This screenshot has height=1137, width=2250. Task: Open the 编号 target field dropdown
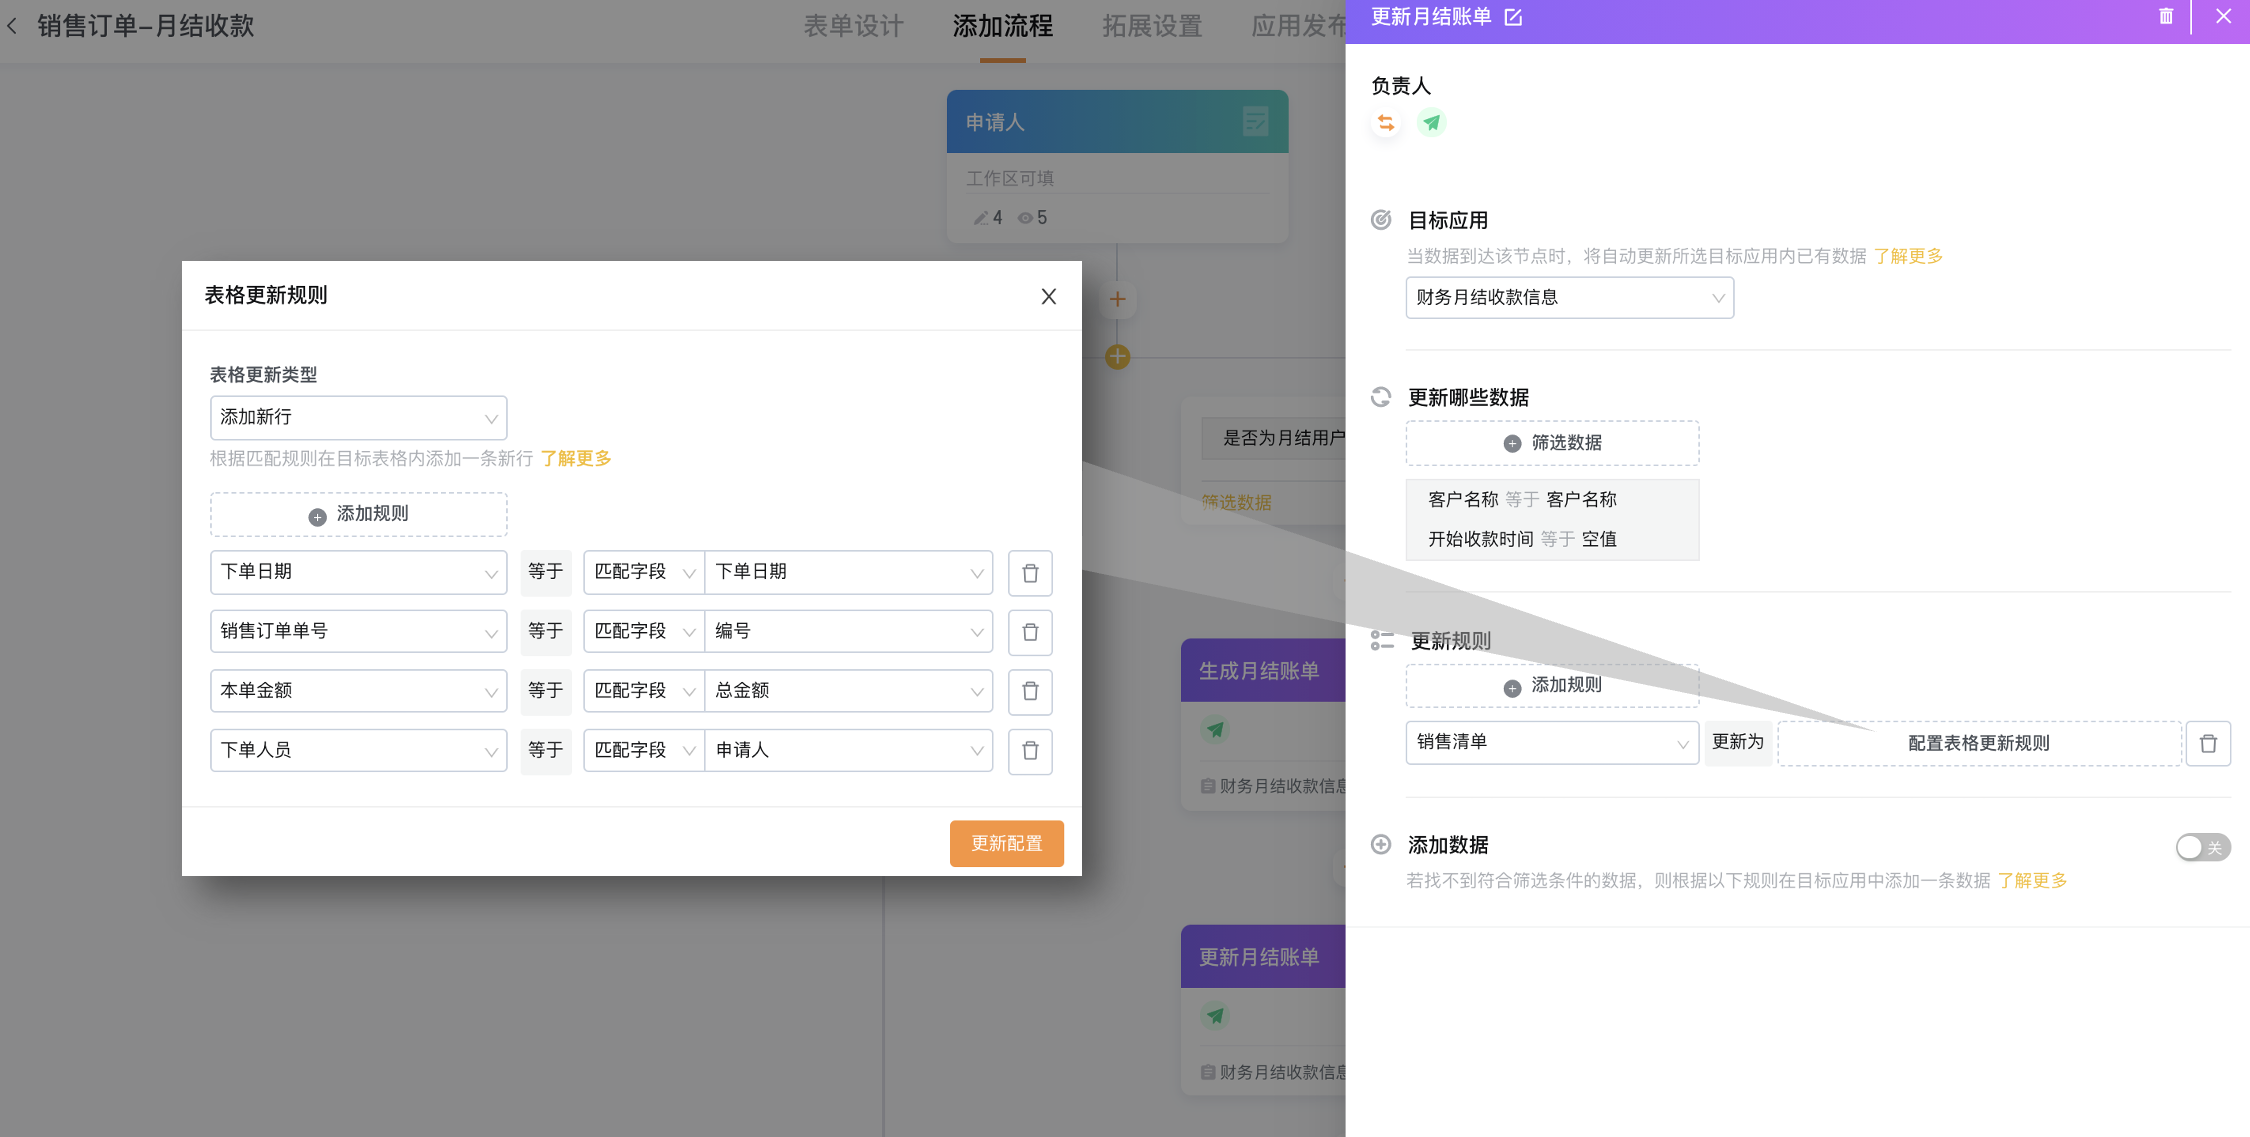(849, 632)
